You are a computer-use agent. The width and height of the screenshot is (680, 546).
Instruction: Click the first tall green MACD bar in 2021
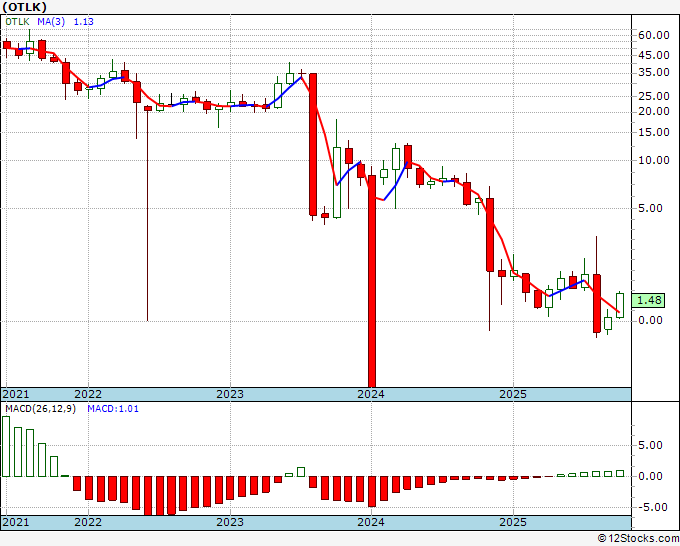(6, 446)
